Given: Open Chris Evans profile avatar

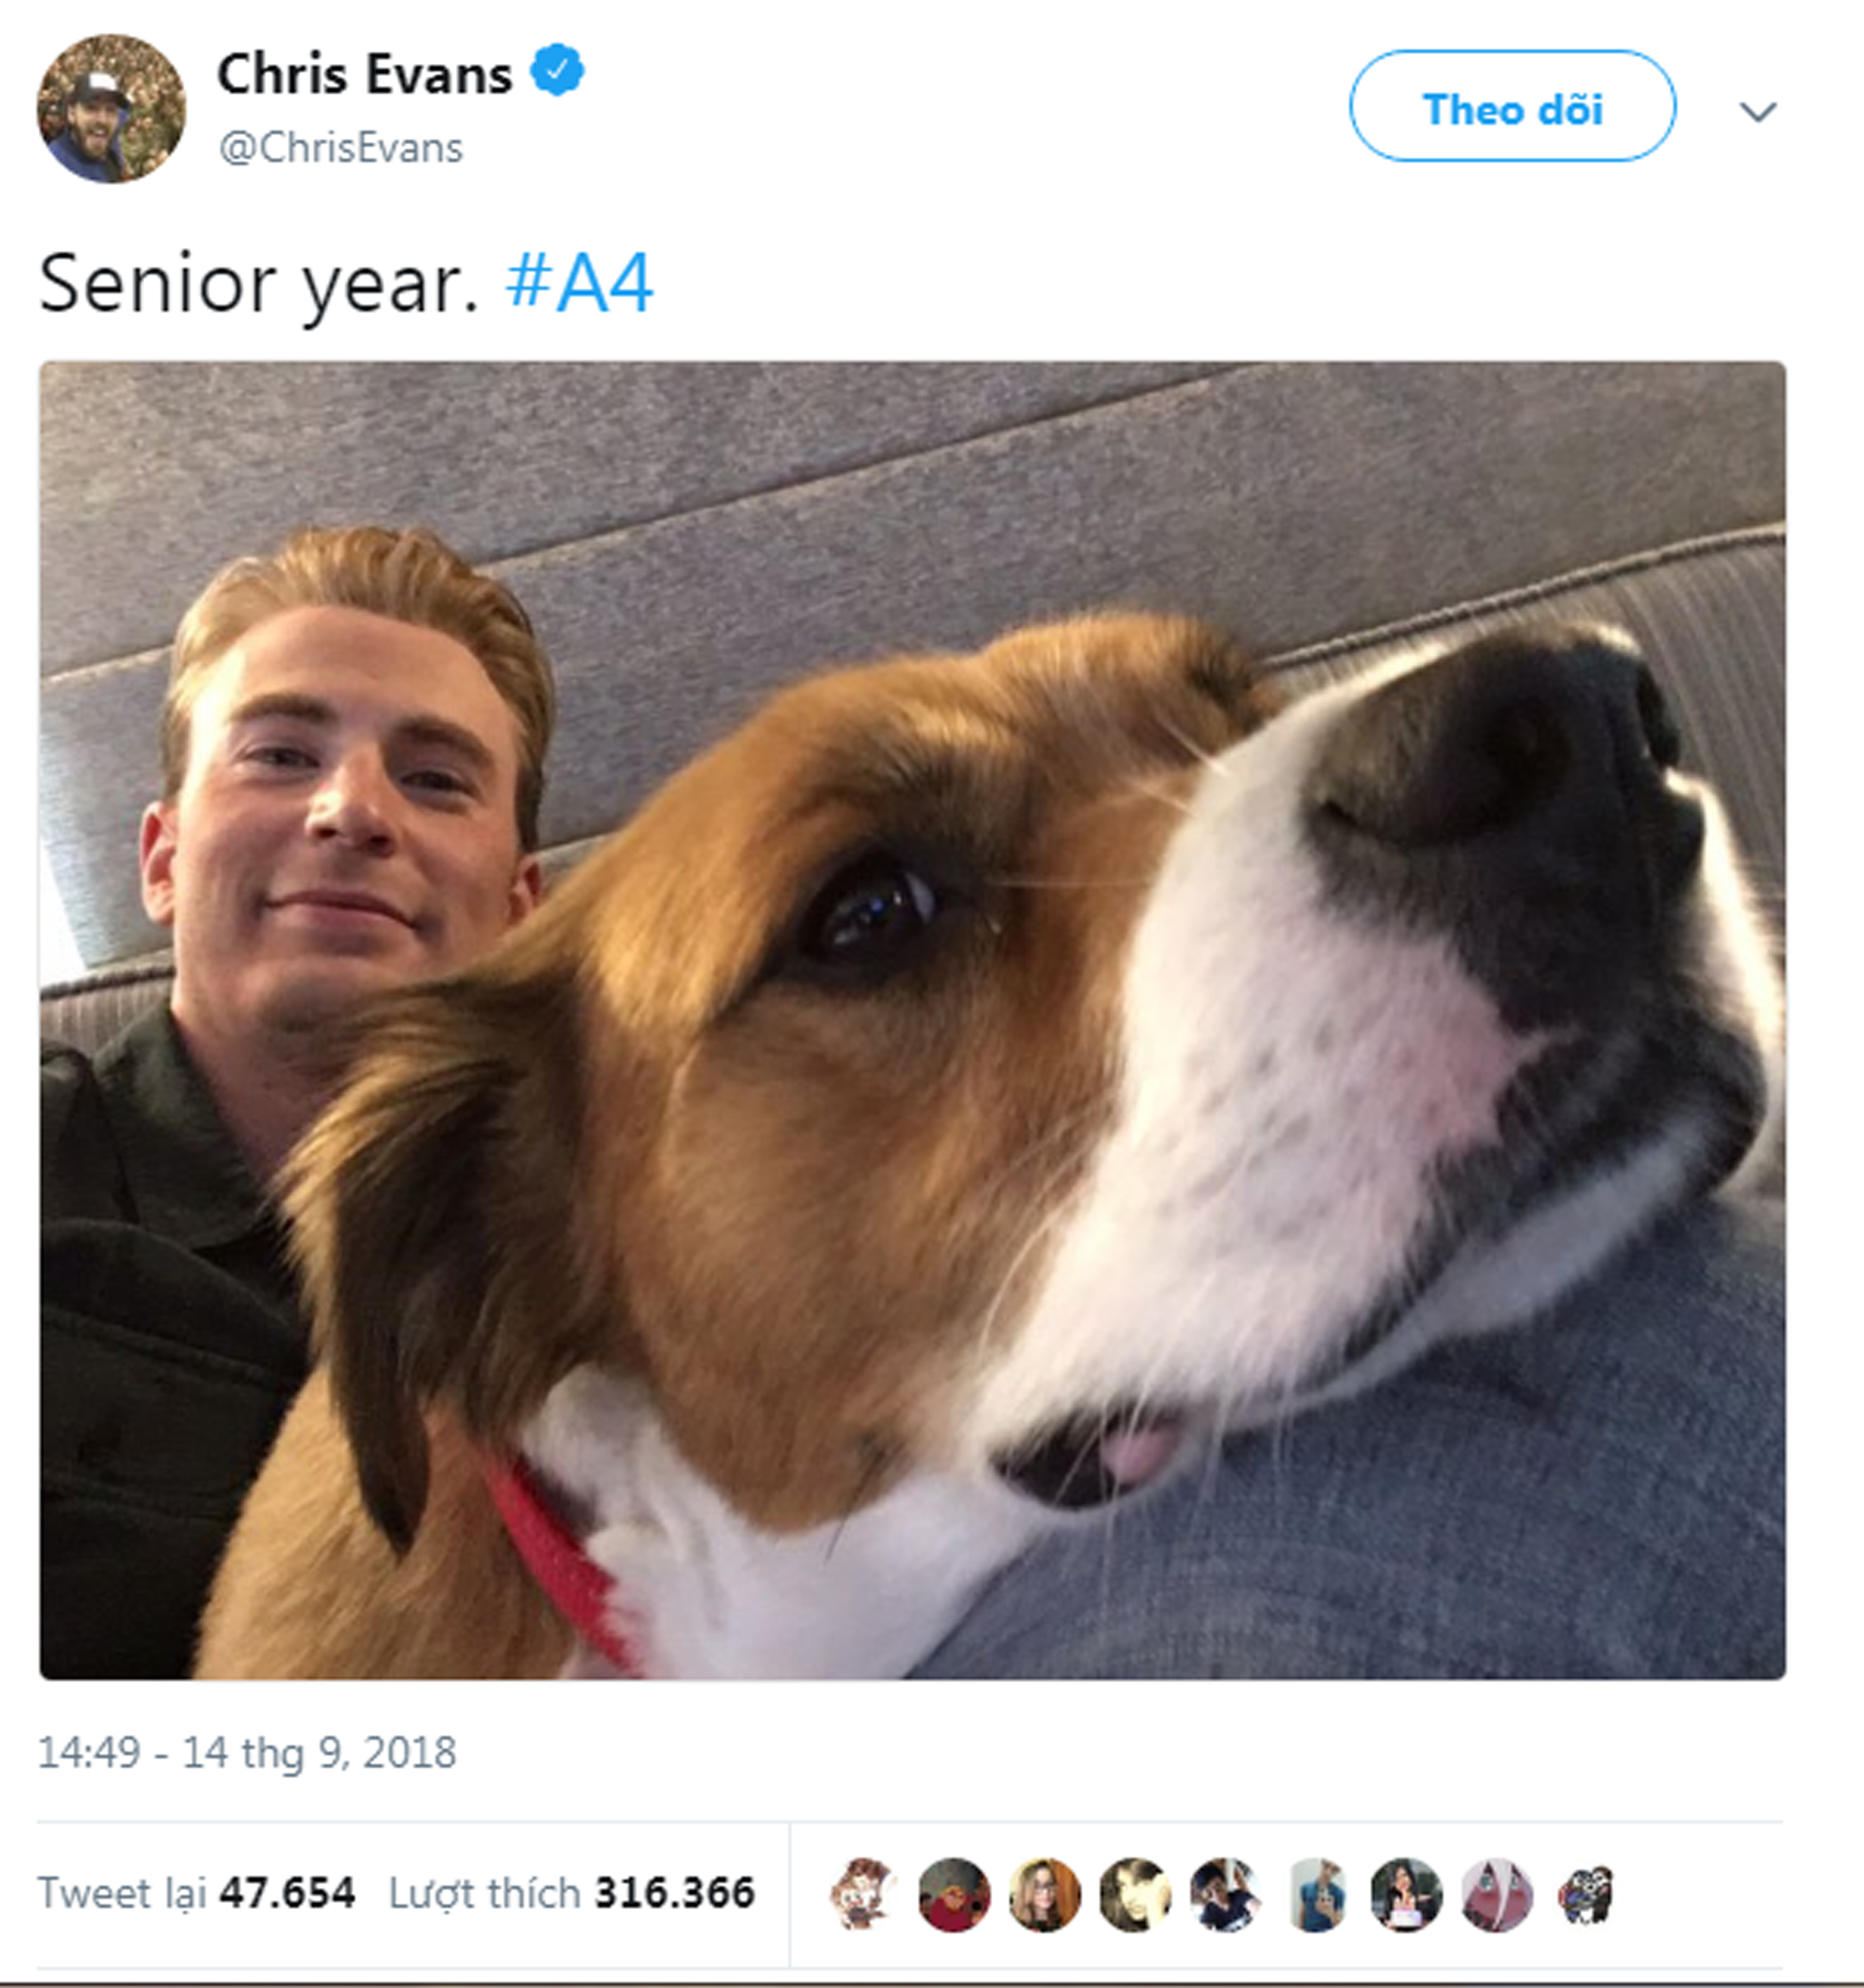Looking at the screenshot, I should [111, 109].
